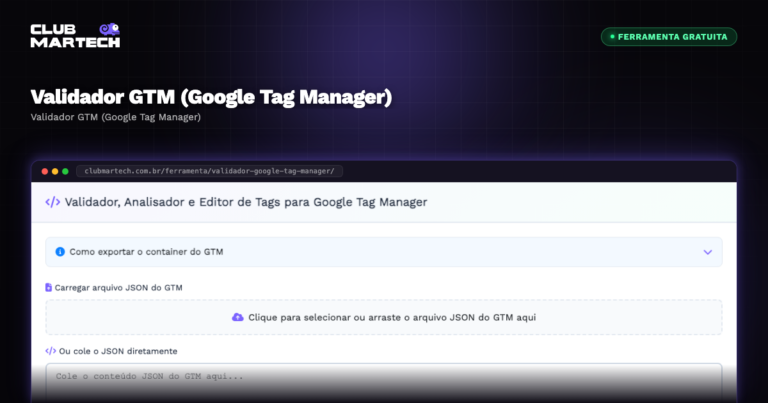Screen dimensions: 768x403
Task: Click the red window dot
Action: [45, 171]
